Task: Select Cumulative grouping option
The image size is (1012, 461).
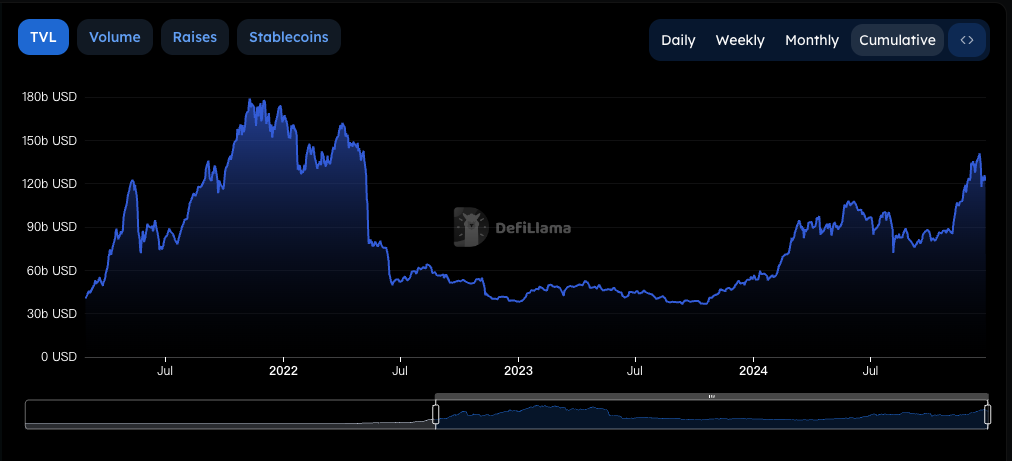Action: (x=897, y=40)
